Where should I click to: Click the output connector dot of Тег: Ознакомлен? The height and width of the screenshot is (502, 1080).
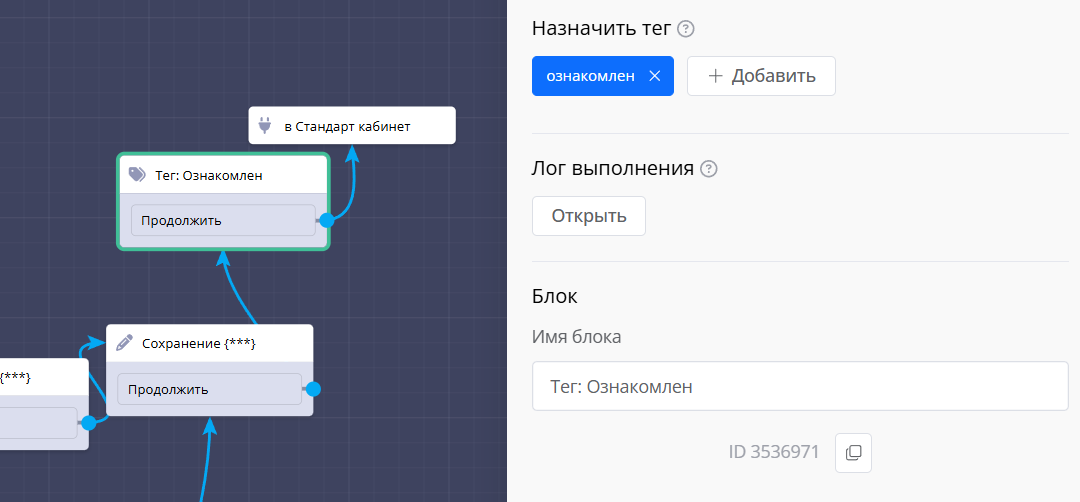[x=326, y=220]
